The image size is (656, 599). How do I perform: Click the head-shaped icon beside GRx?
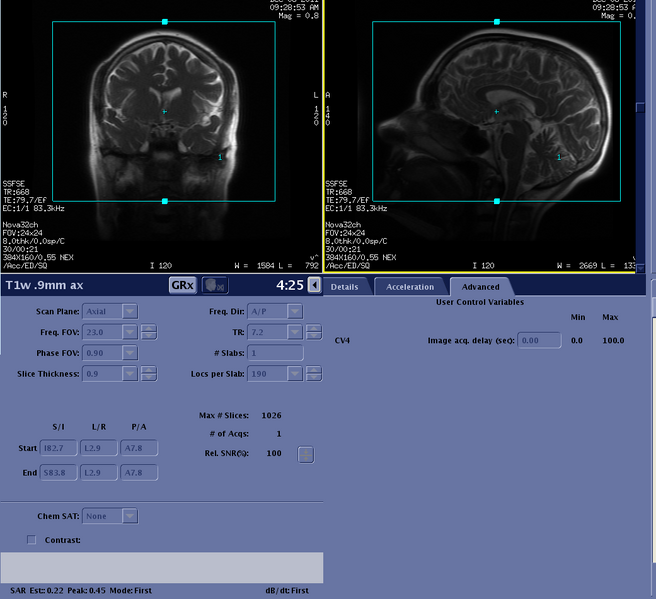pos(215,285)
